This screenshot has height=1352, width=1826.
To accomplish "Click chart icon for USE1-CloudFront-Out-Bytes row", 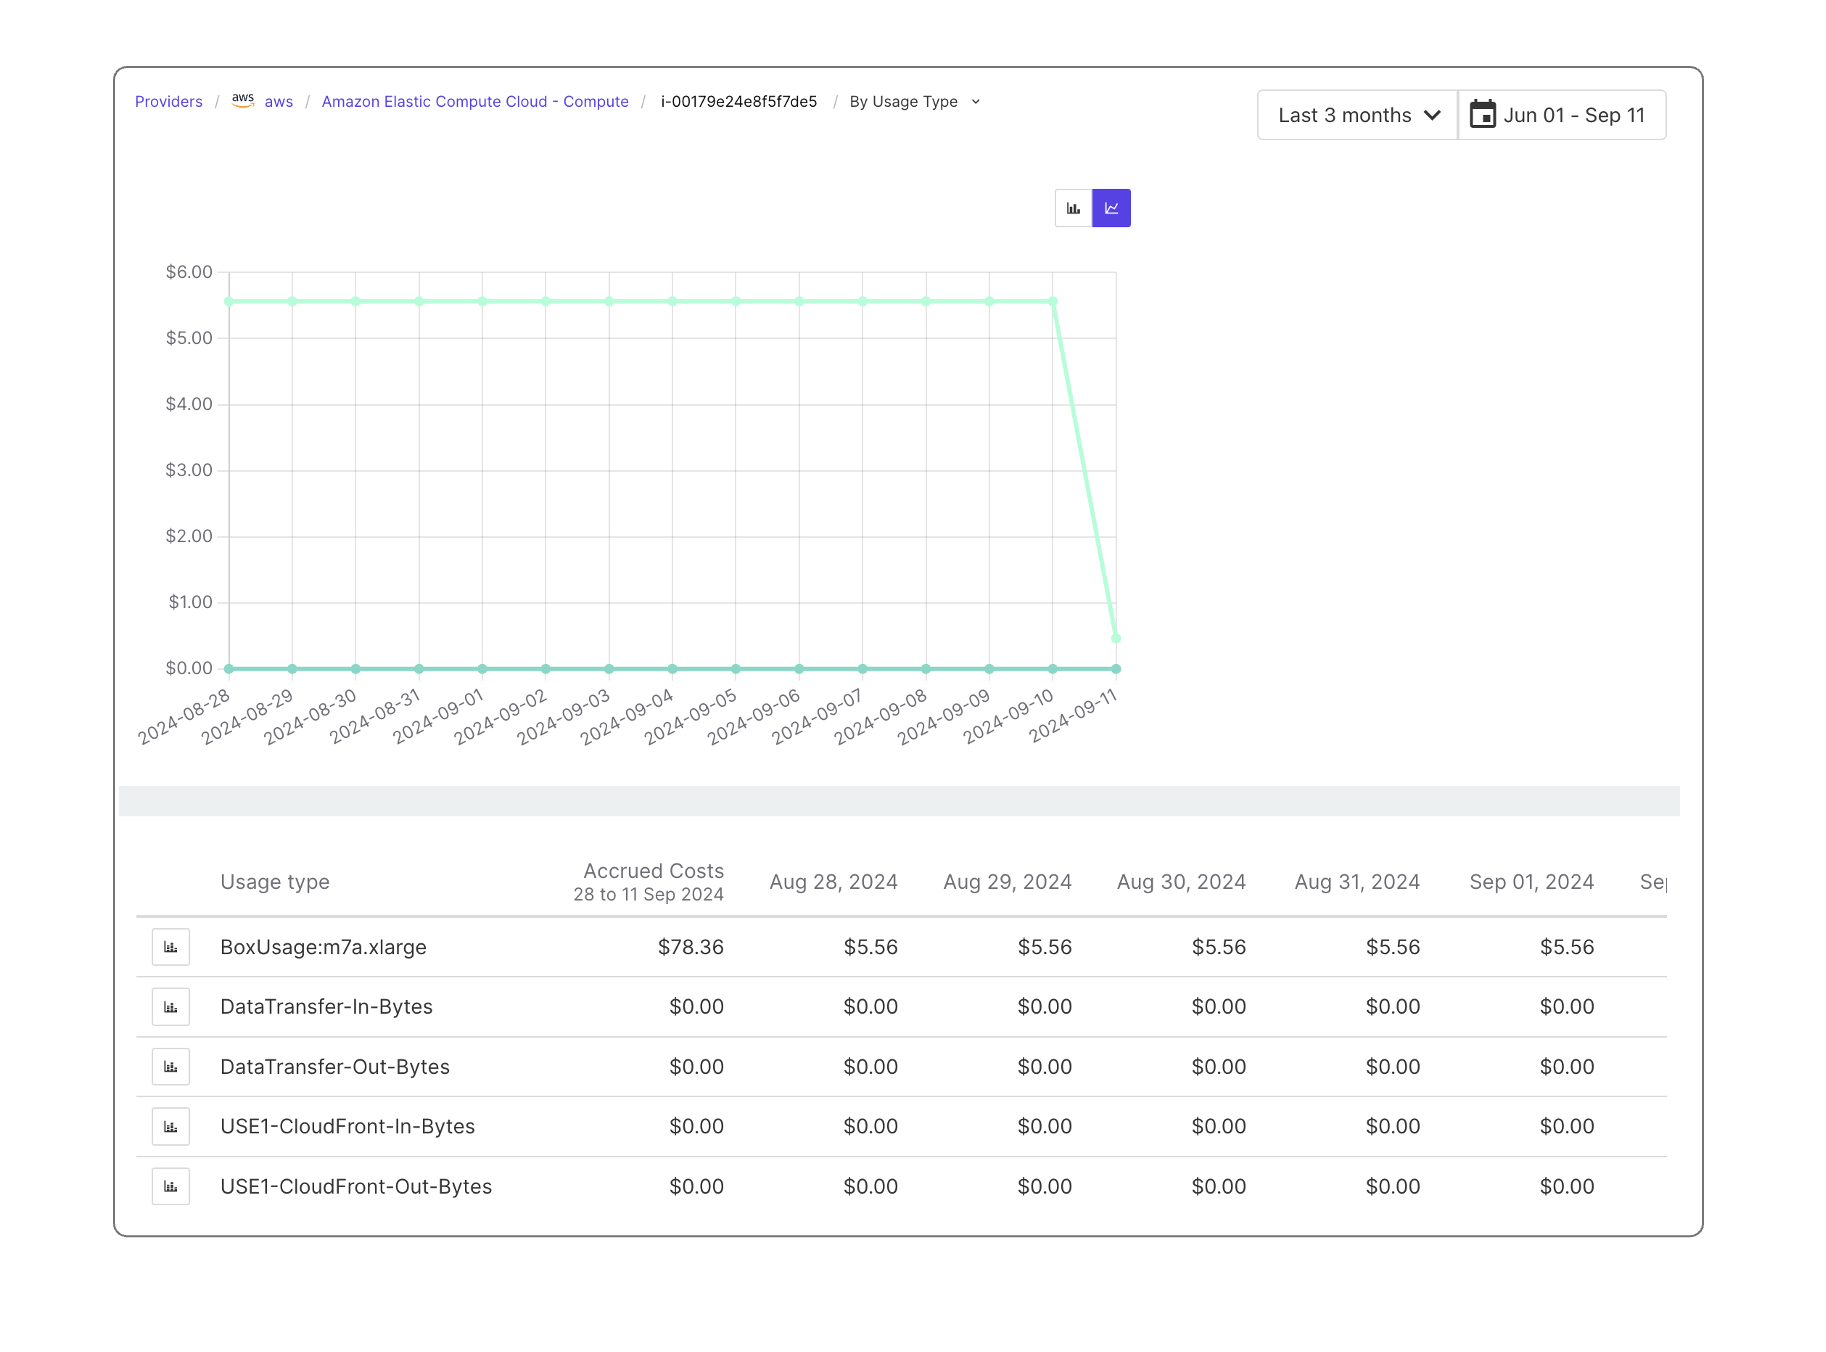I will [x=171, y=1187].
